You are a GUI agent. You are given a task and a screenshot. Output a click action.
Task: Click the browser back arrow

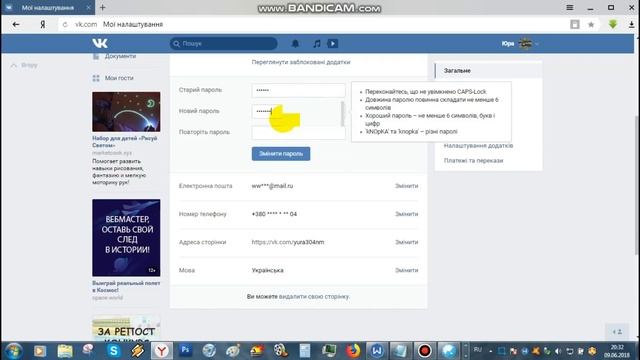(x=16, y=24)
